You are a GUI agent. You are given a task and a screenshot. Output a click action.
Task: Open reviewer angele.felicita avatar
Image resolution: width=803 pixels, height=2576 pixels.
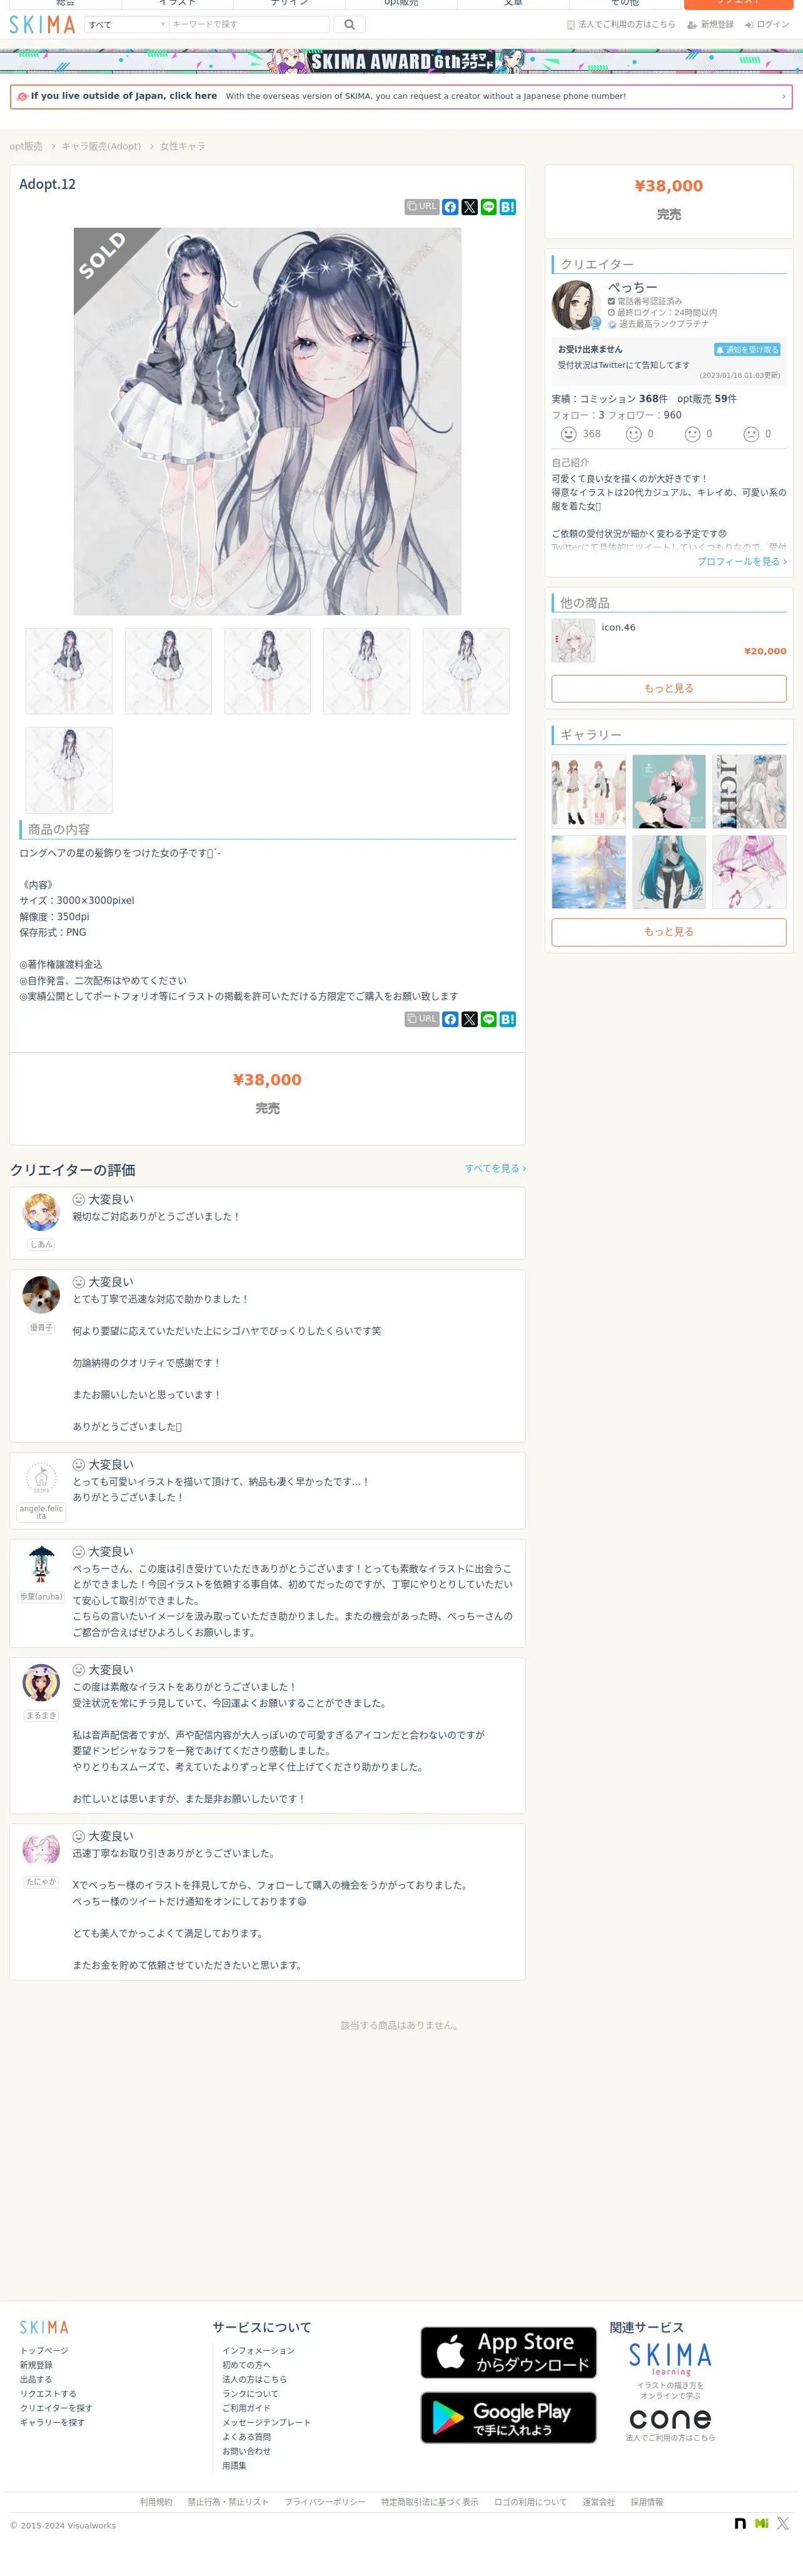(41, 1478)
